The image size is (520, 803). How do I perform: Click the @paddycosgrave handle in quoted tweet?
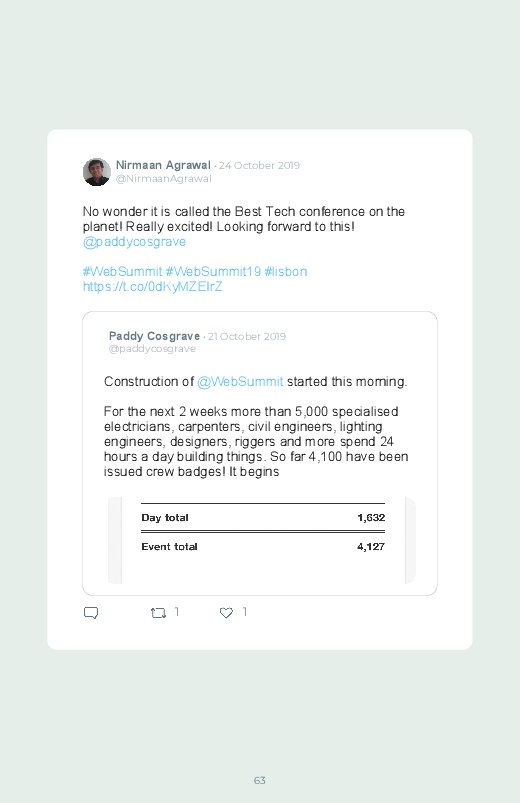[x=152, y=349]
